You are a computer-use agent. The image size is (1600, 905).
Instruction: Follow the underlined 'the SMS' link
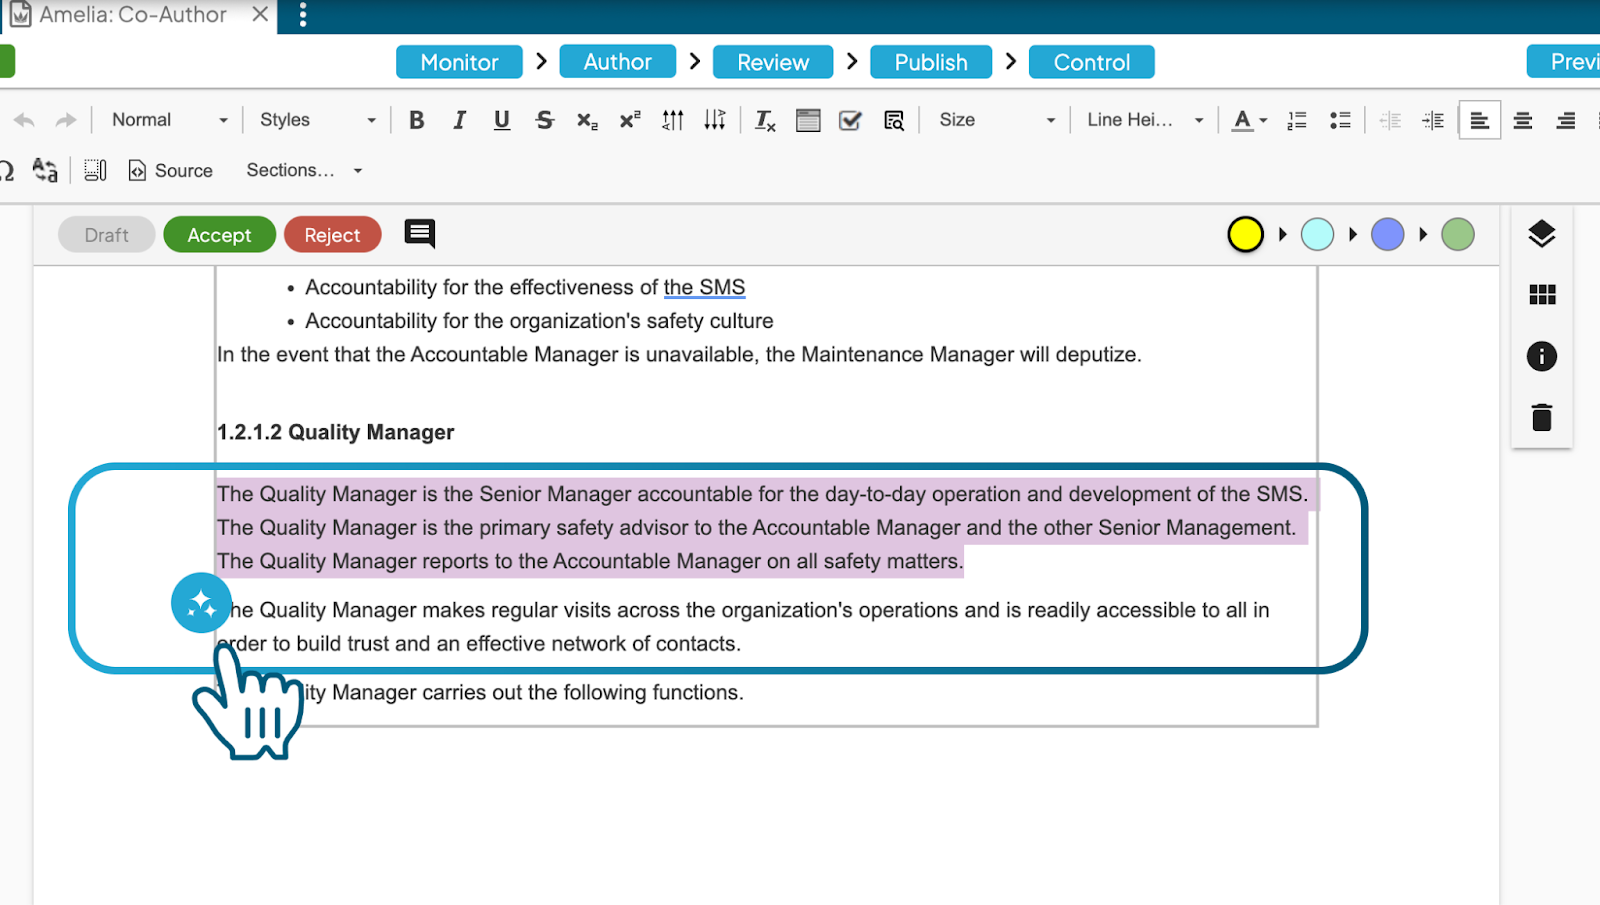tap(704, 287)
